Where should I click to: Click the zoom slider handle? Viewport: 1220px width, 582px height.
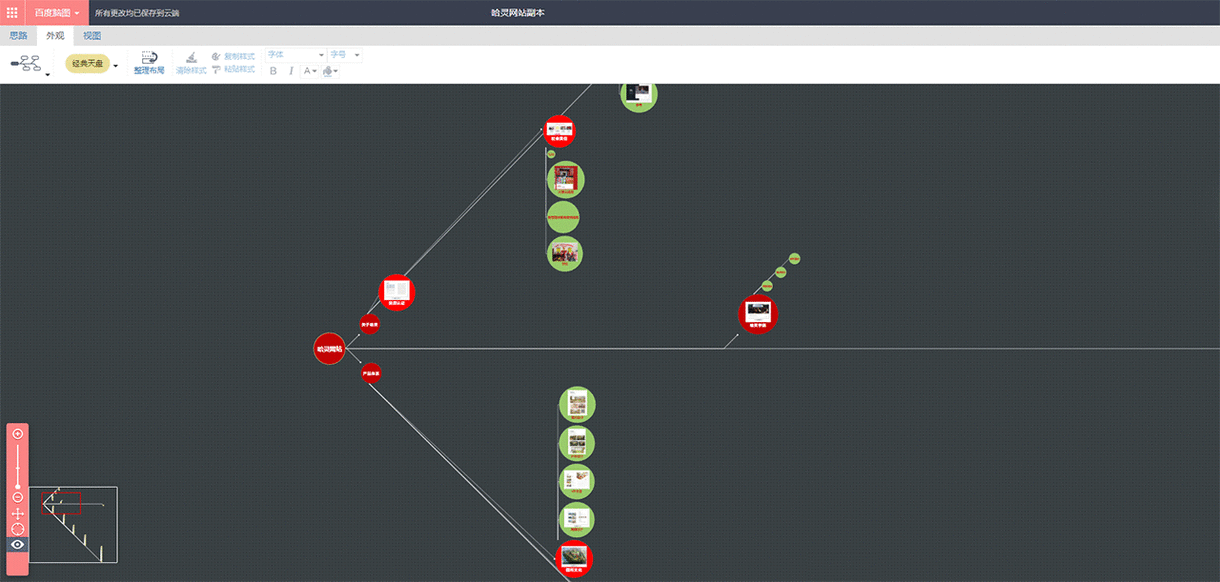coord(17,485)
